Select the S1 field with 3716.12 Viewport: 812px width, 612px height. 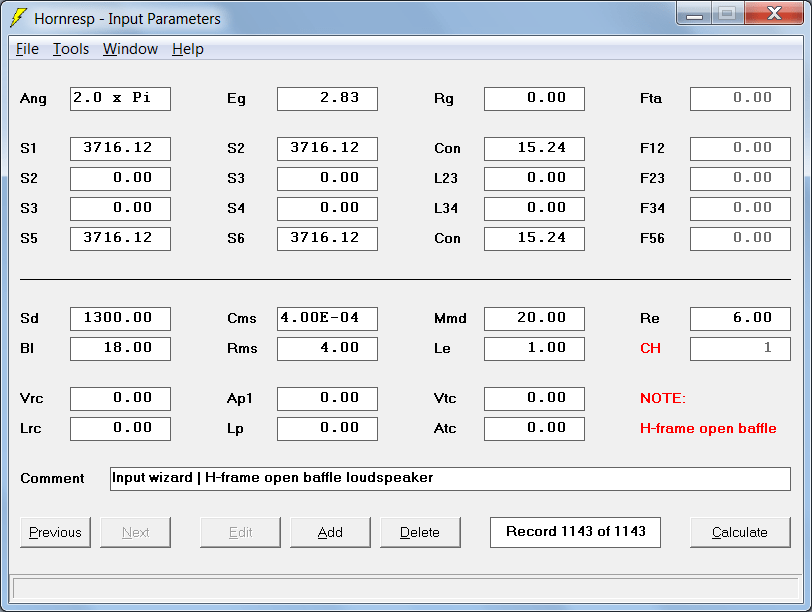(120, 149)
